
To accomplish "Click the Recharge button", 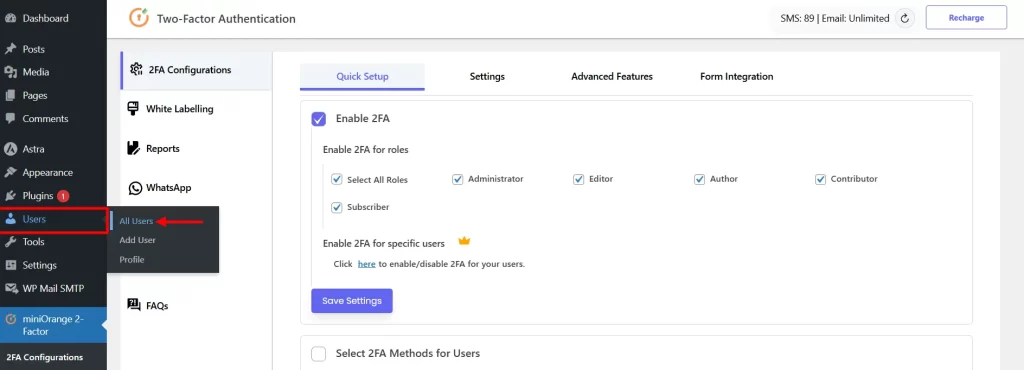I will click(x=967, y=18).
